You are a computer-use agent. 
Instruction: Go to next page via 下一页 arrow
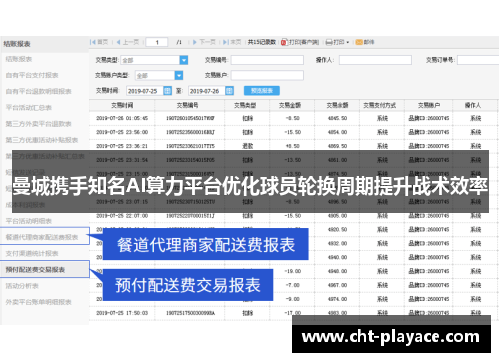pos(195,42)
